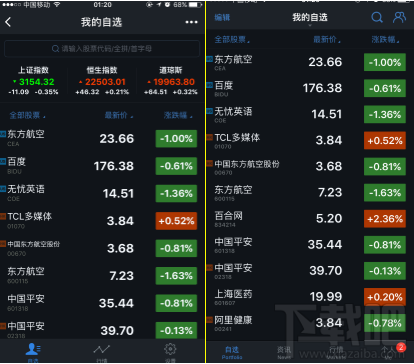Select the portfolio person icon in left bottom bar
The width and height of the screenshot is (414, 364).
point(33,349)
